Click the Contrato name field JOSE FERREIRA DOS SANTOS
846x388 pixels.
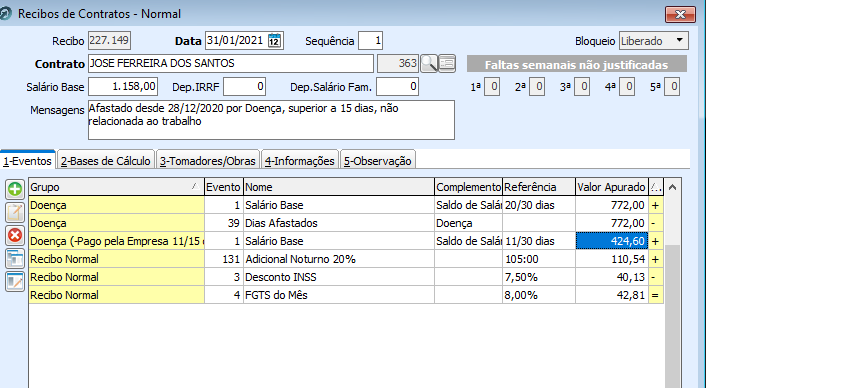point(230,63)
